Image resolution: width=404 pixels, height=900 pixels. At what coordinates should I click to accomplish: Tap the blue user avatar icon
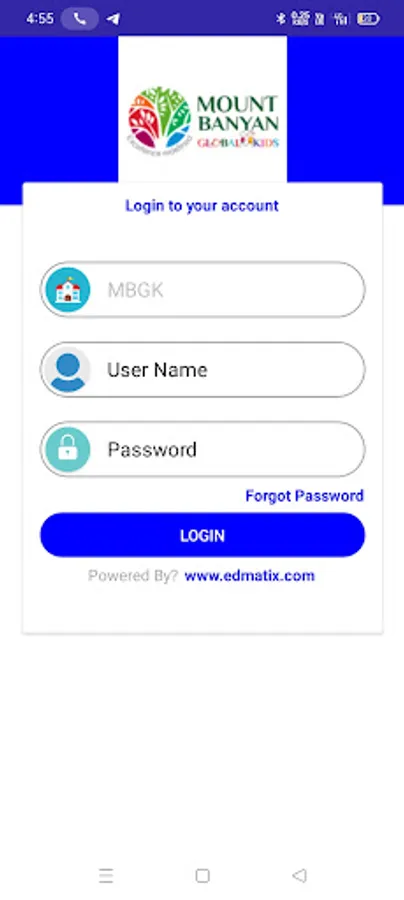point(68,370)
